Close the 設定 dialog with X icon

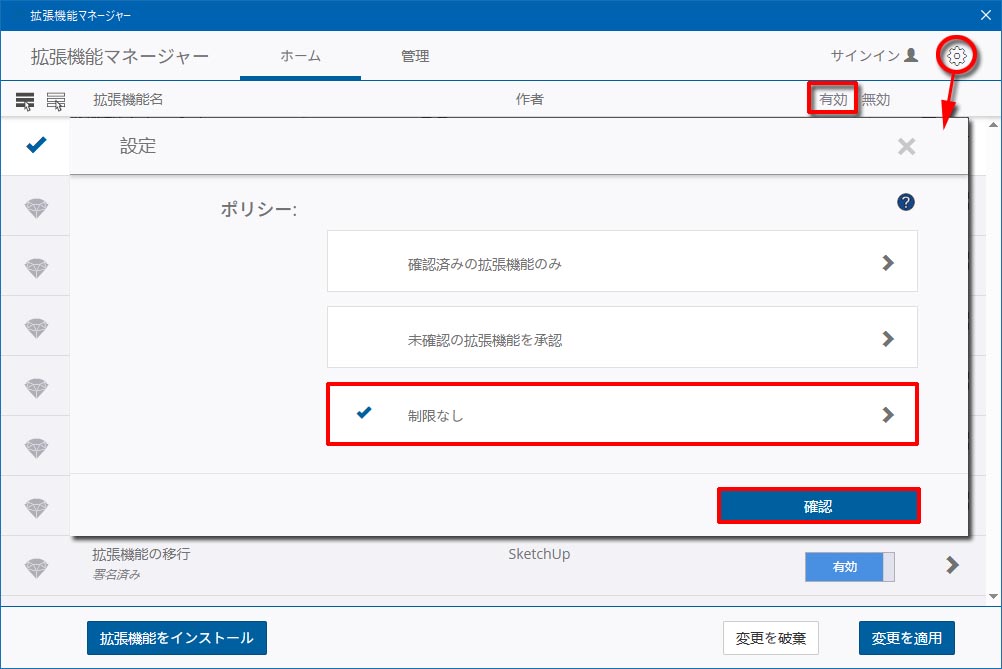(x=906, y=147)
